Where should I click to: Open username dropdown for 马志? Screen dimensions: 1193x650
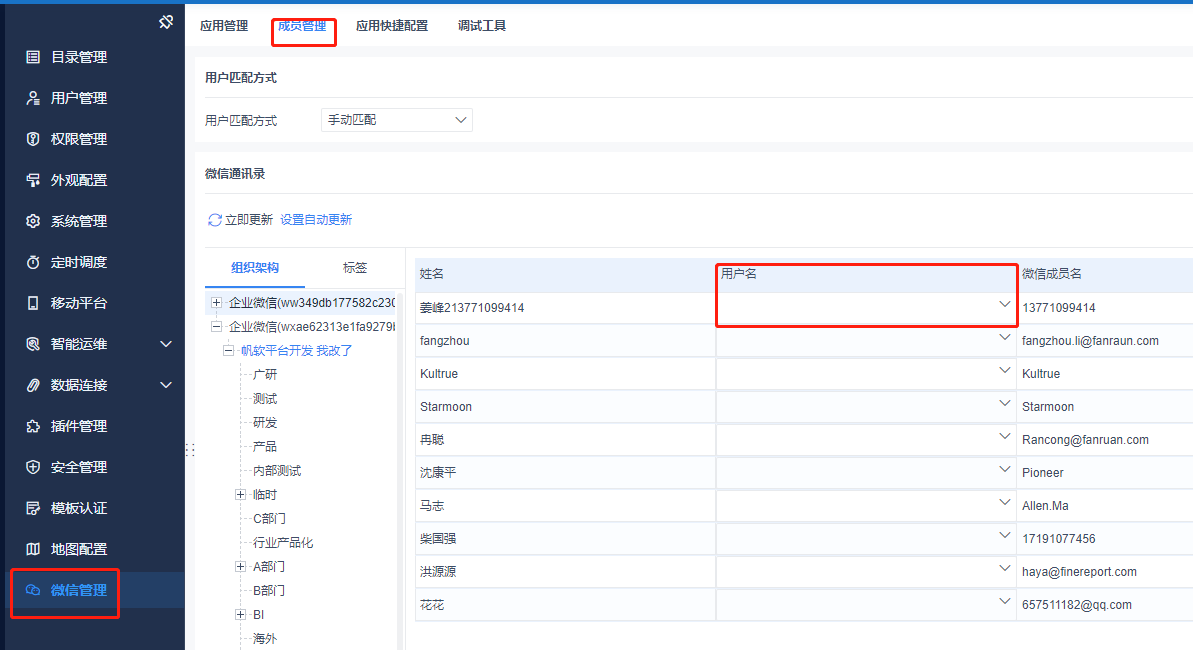pyautogui.click(x=1004, y=502)
